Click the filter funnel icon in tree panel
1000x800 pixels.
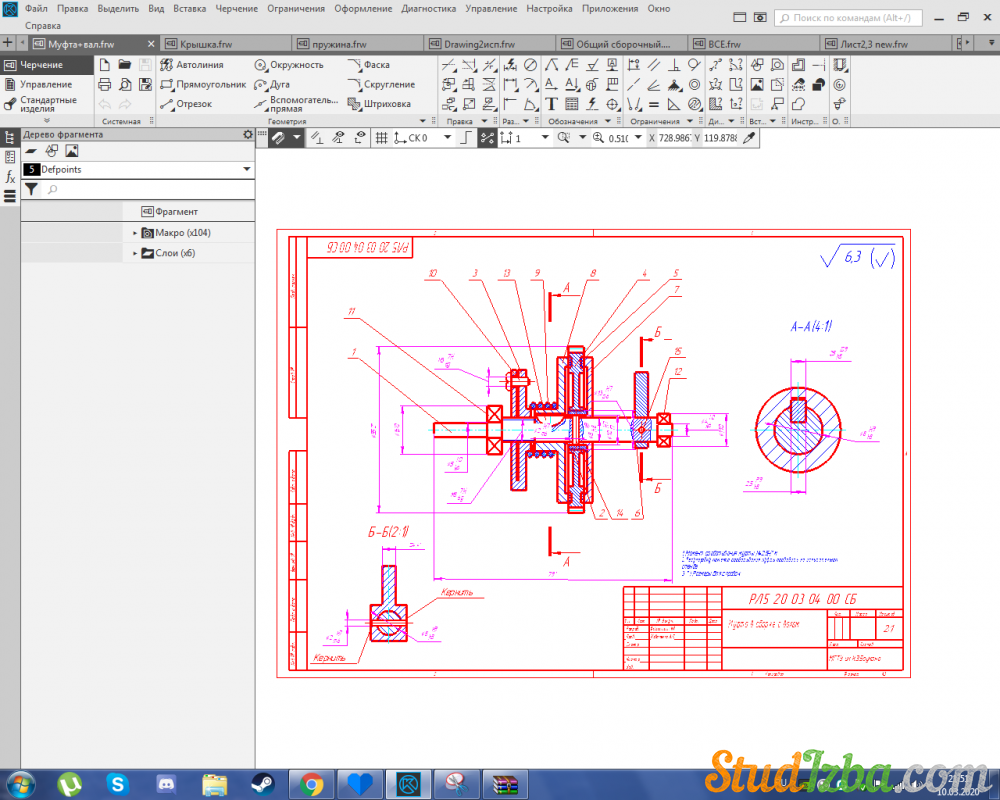31,189
